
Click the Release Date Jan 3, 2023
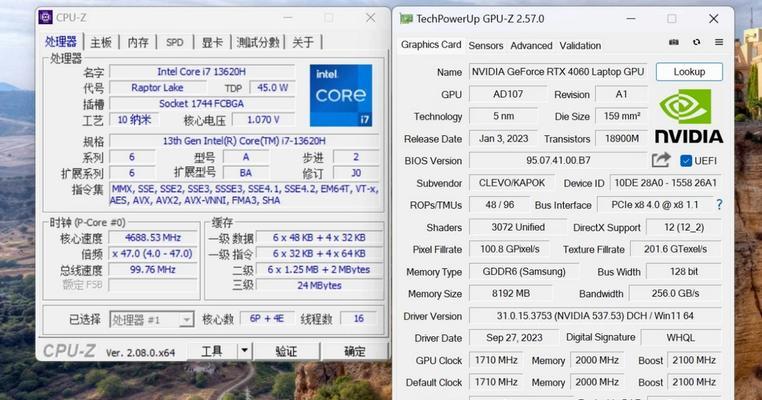tap(503, 139)
